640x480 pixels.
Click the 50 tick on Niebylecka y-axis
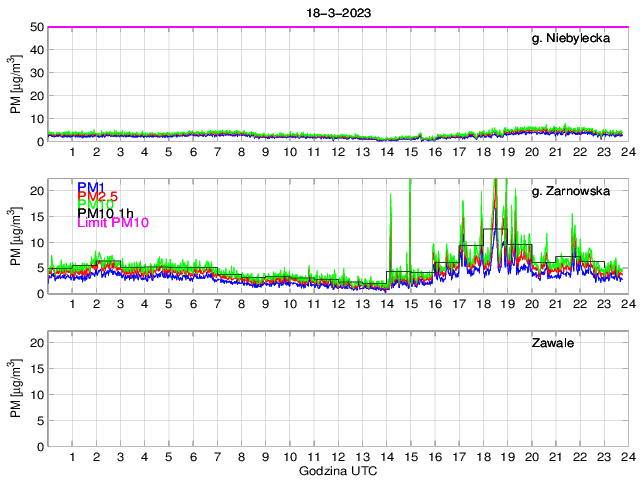(35, 27)
